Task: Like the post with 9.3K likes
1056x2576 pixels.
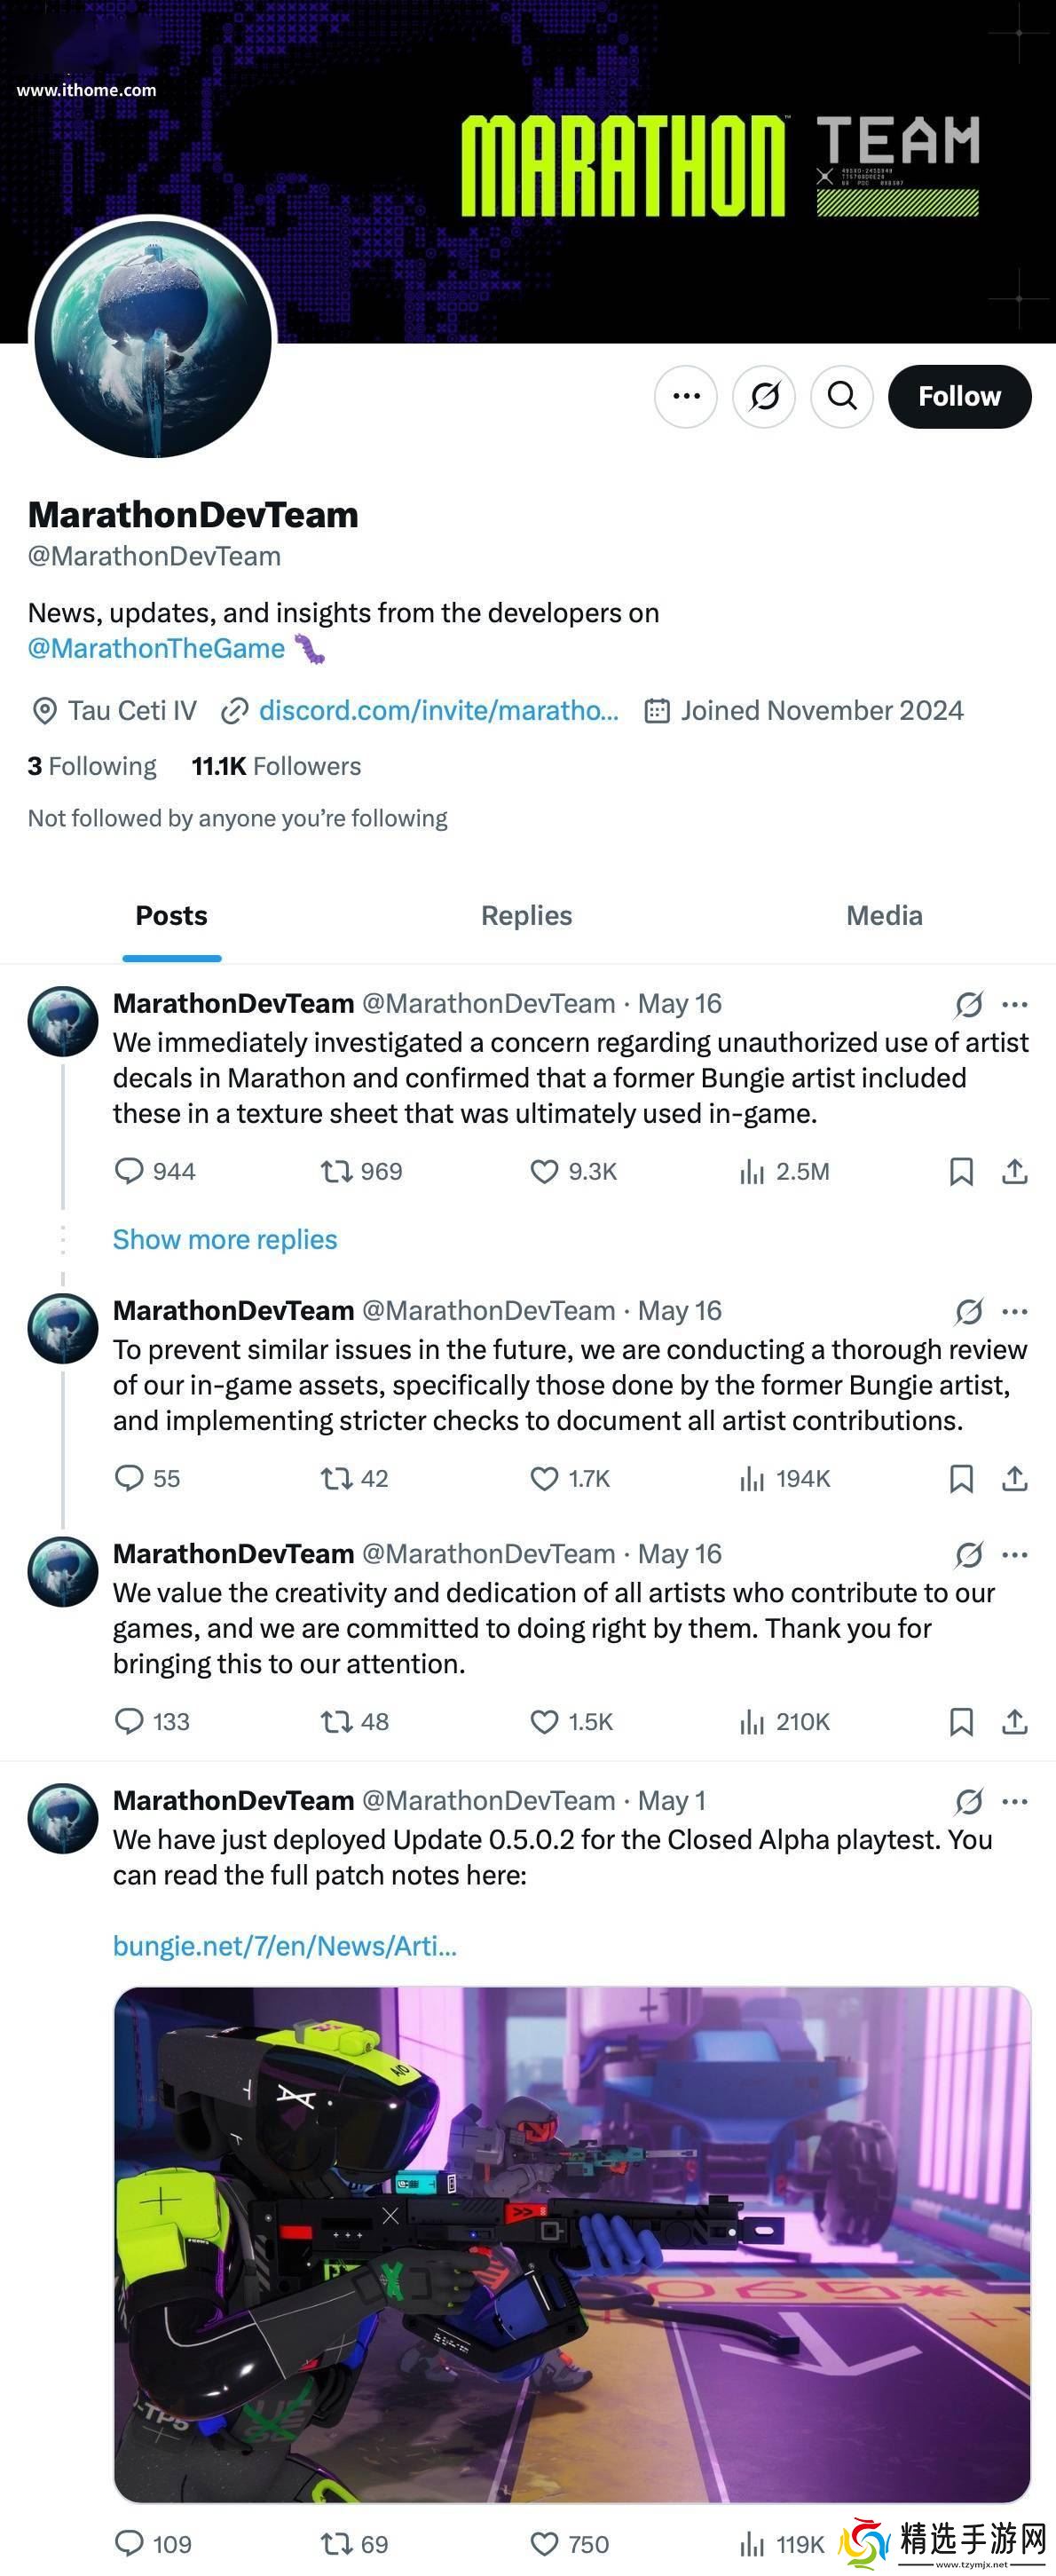Action: pyautogui.click(x=544, y=1171)
